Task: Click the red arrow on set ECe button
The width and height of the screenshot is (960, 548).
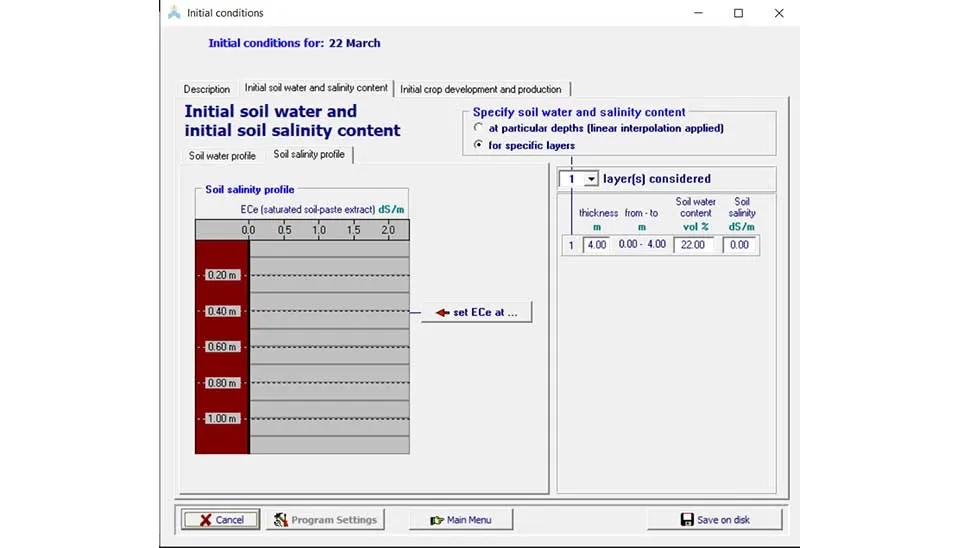Action: 442,313
